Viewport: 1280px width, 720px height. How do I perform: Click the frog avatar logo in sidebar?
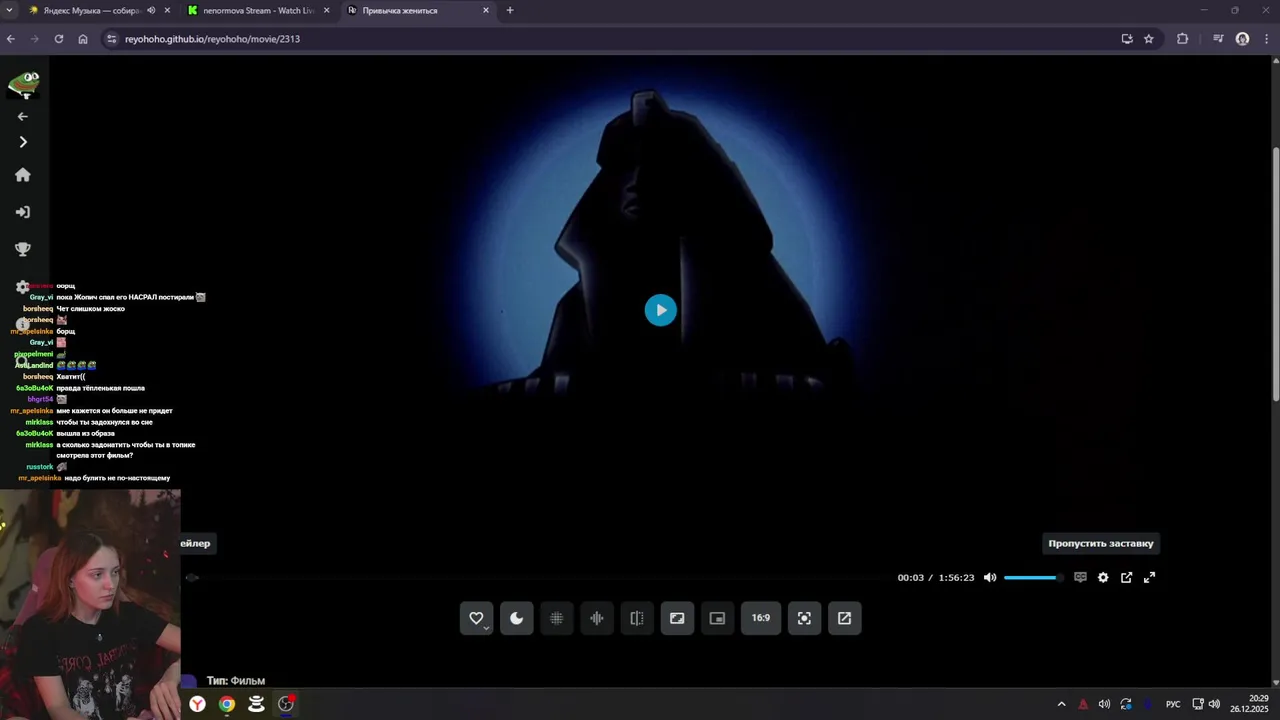pos(23,84)
